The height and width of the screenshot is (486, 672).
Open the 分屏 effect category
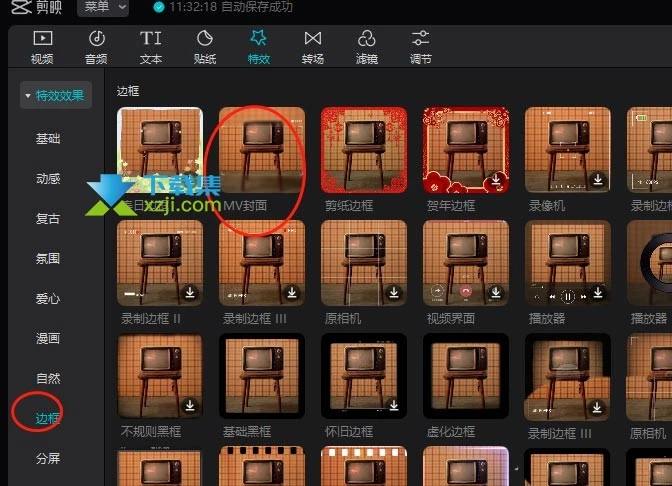point(48,459)
